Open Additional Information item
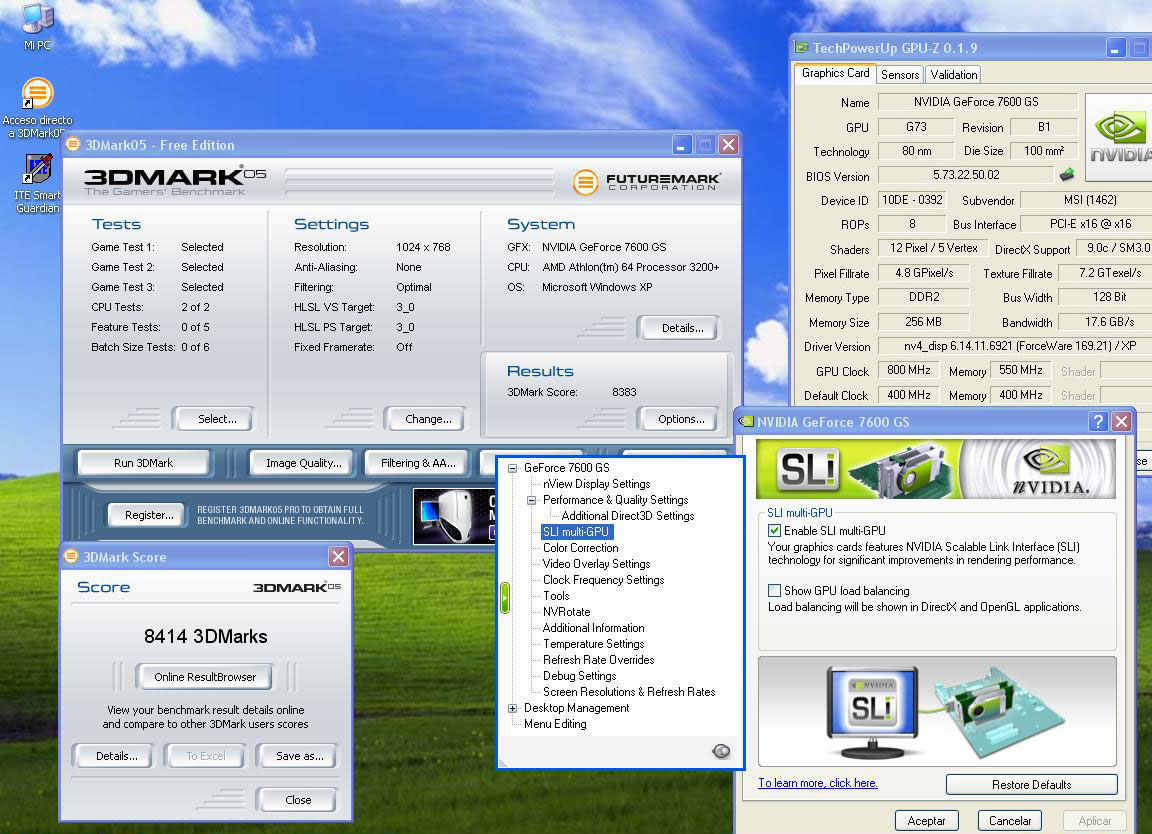 [x=594, y=628]
